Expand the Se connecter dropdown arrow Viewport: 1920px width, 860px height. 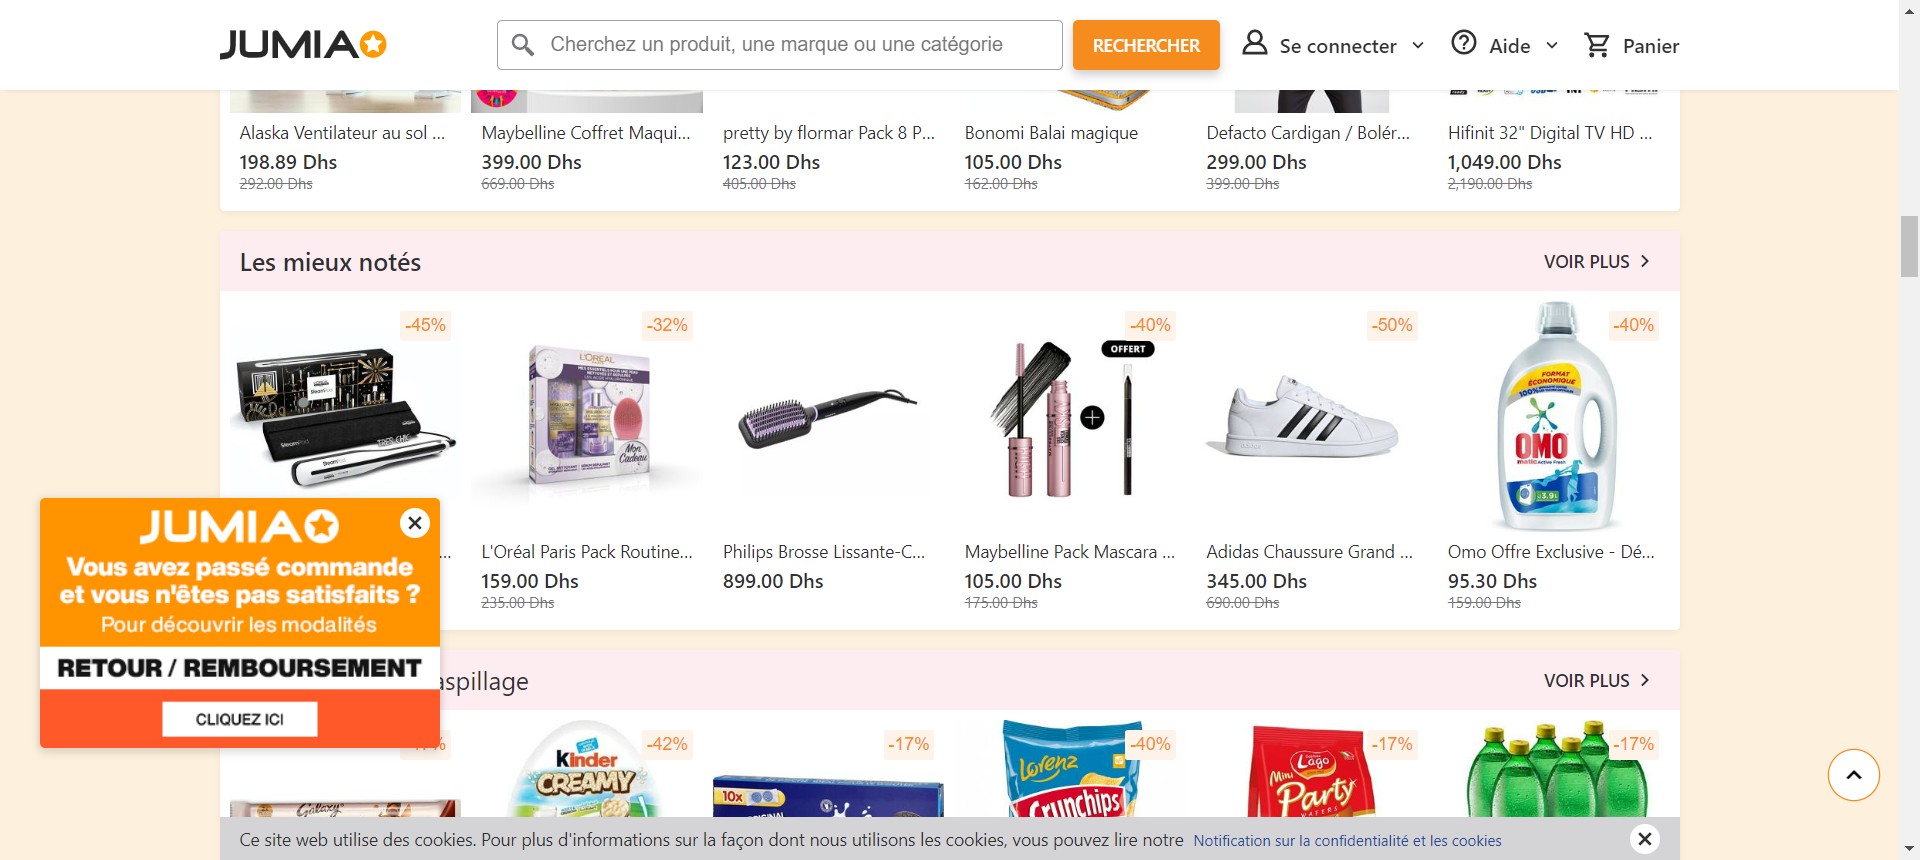pyautogui.click(x=1418, y=46)
